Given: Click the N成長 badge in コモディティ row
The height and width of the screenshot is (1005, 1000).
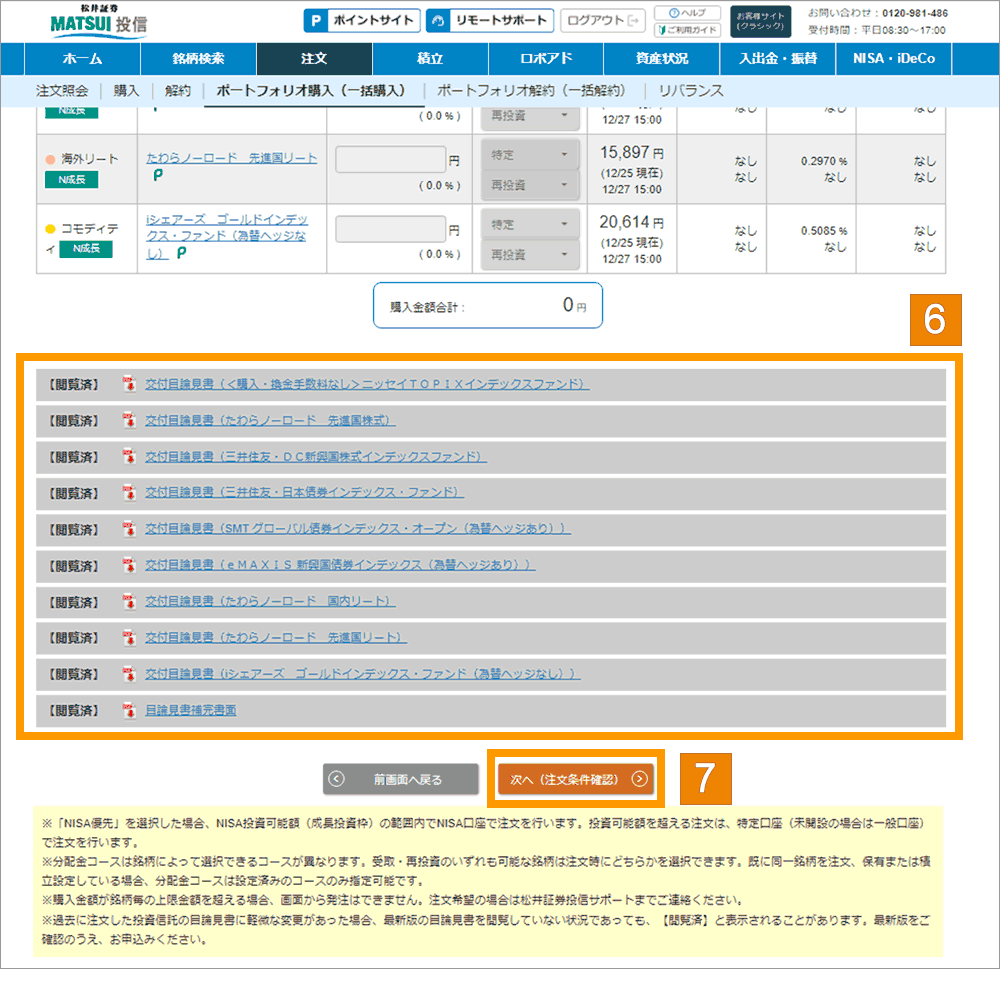Looking at the screenshot, I should point(86,249).
